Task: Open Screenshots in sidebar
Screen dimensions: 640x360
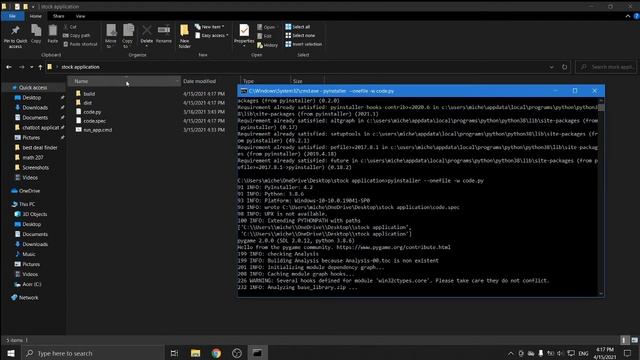Action: coord(36,167)
